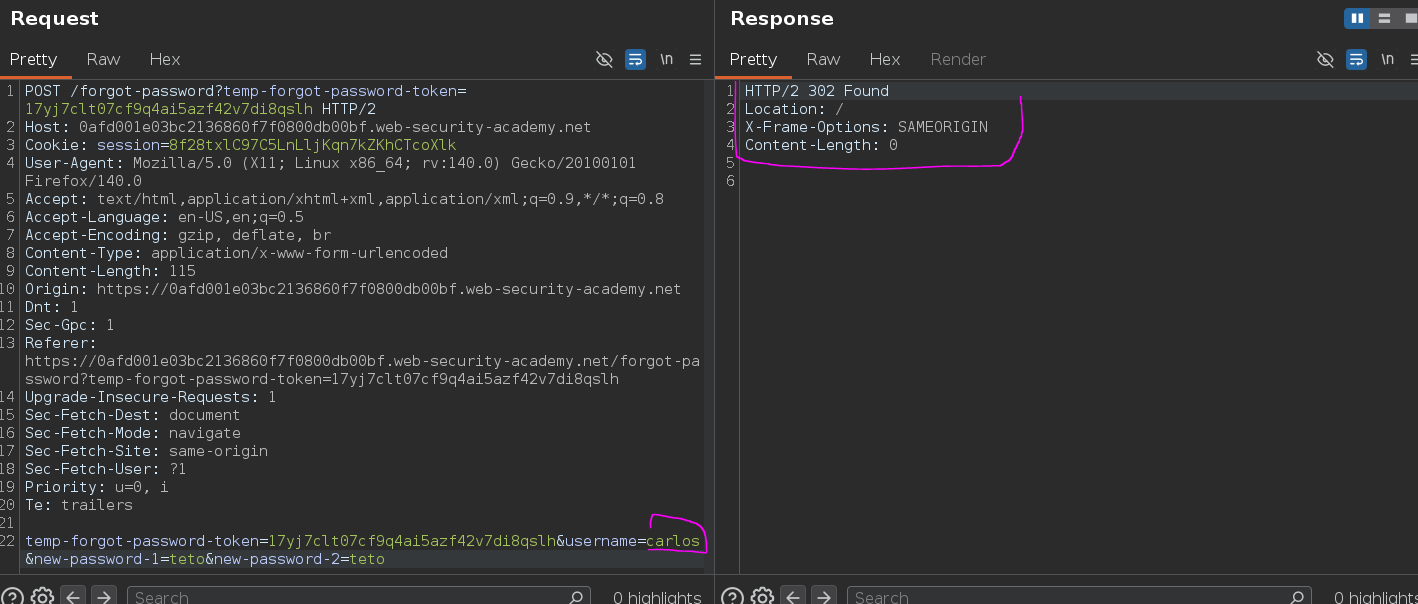Screen dimensions: 1418x604
Task: Open help icon under Request panel
Action: 11,597
